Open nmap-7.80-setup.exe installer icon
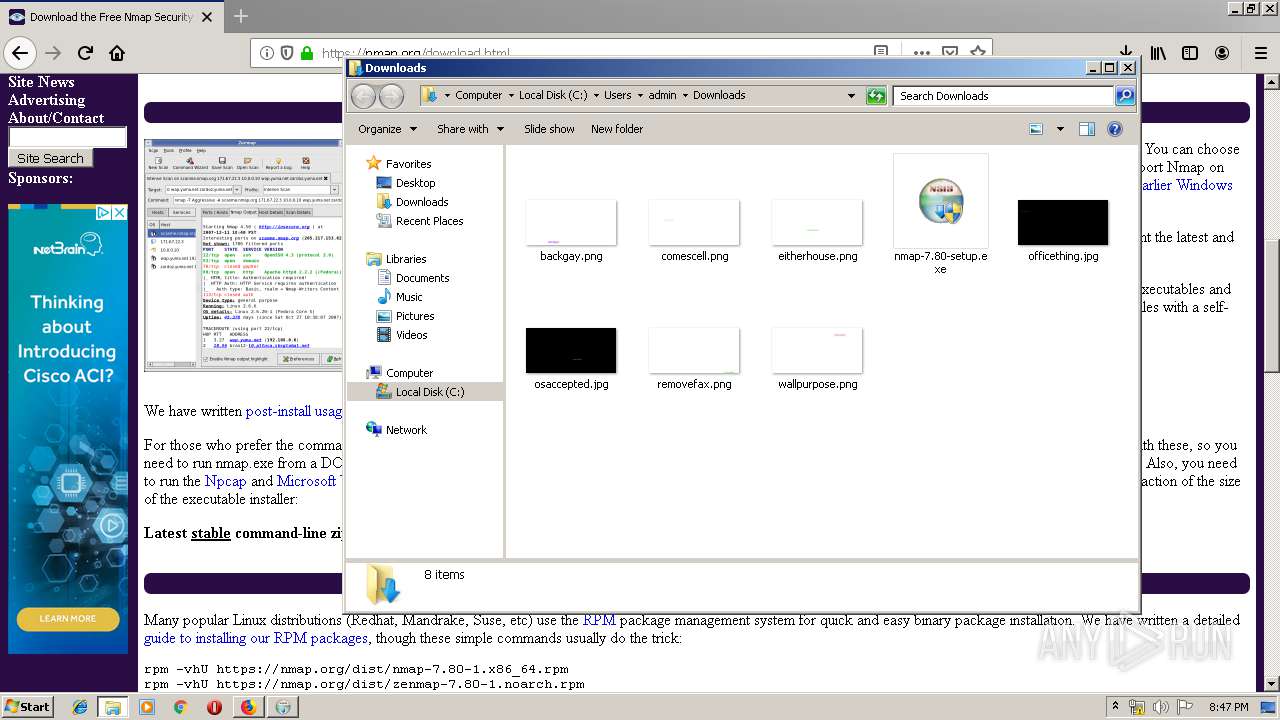The width and height of the screenshot is (1280, 720). 941,201
